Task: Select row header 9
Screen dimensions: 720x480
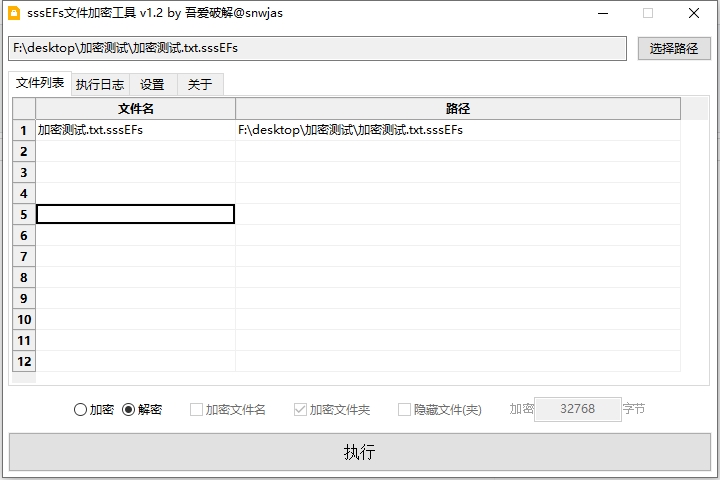Action: tap(24, 299)
